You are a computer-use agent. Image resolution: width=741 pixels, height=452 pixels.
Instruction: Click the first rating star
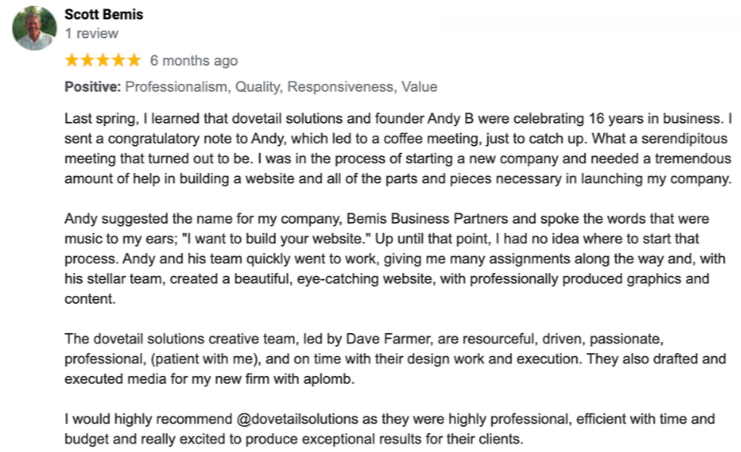click(x=72, y=60)
